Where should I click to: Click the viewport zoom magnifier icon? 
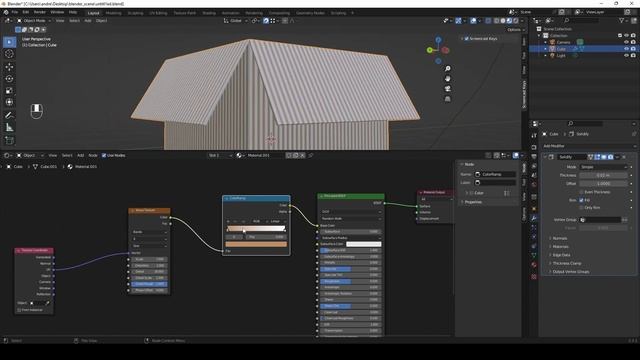[x=448, y=69]
